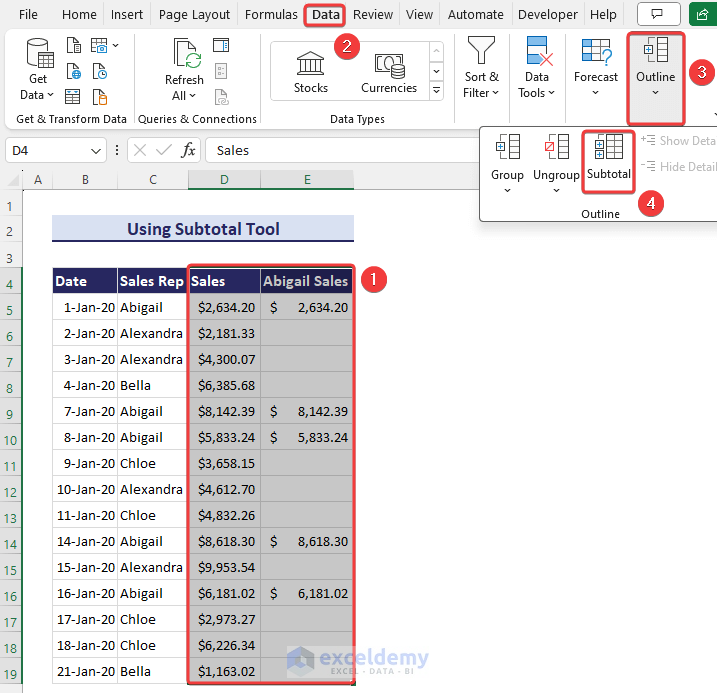Viewport: 717px width, 693px height.
Task: Expand Forecast dropdown chevron
Action: tap(595, 92)
